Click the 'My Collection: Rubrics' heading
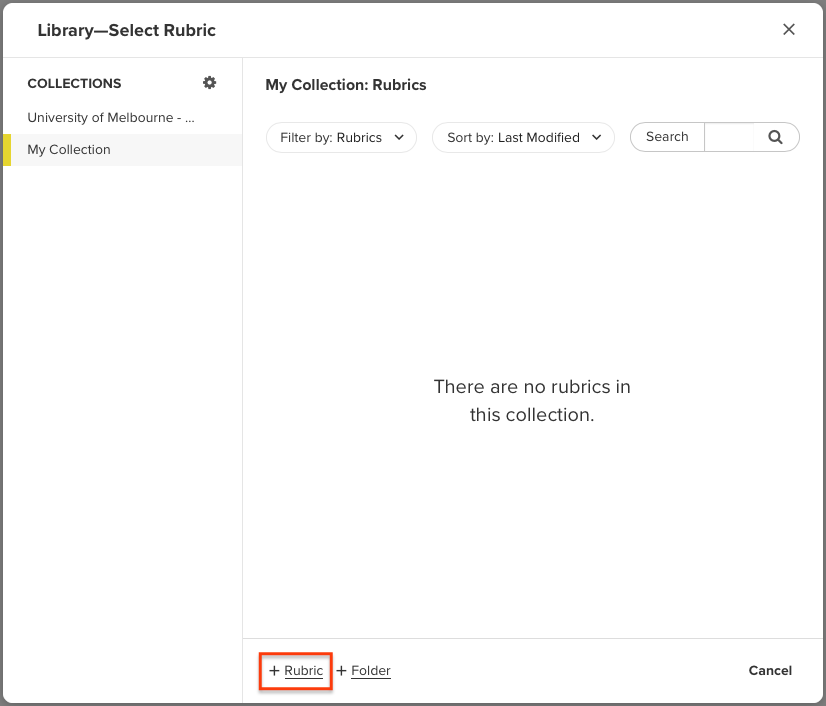 [346, 85]
